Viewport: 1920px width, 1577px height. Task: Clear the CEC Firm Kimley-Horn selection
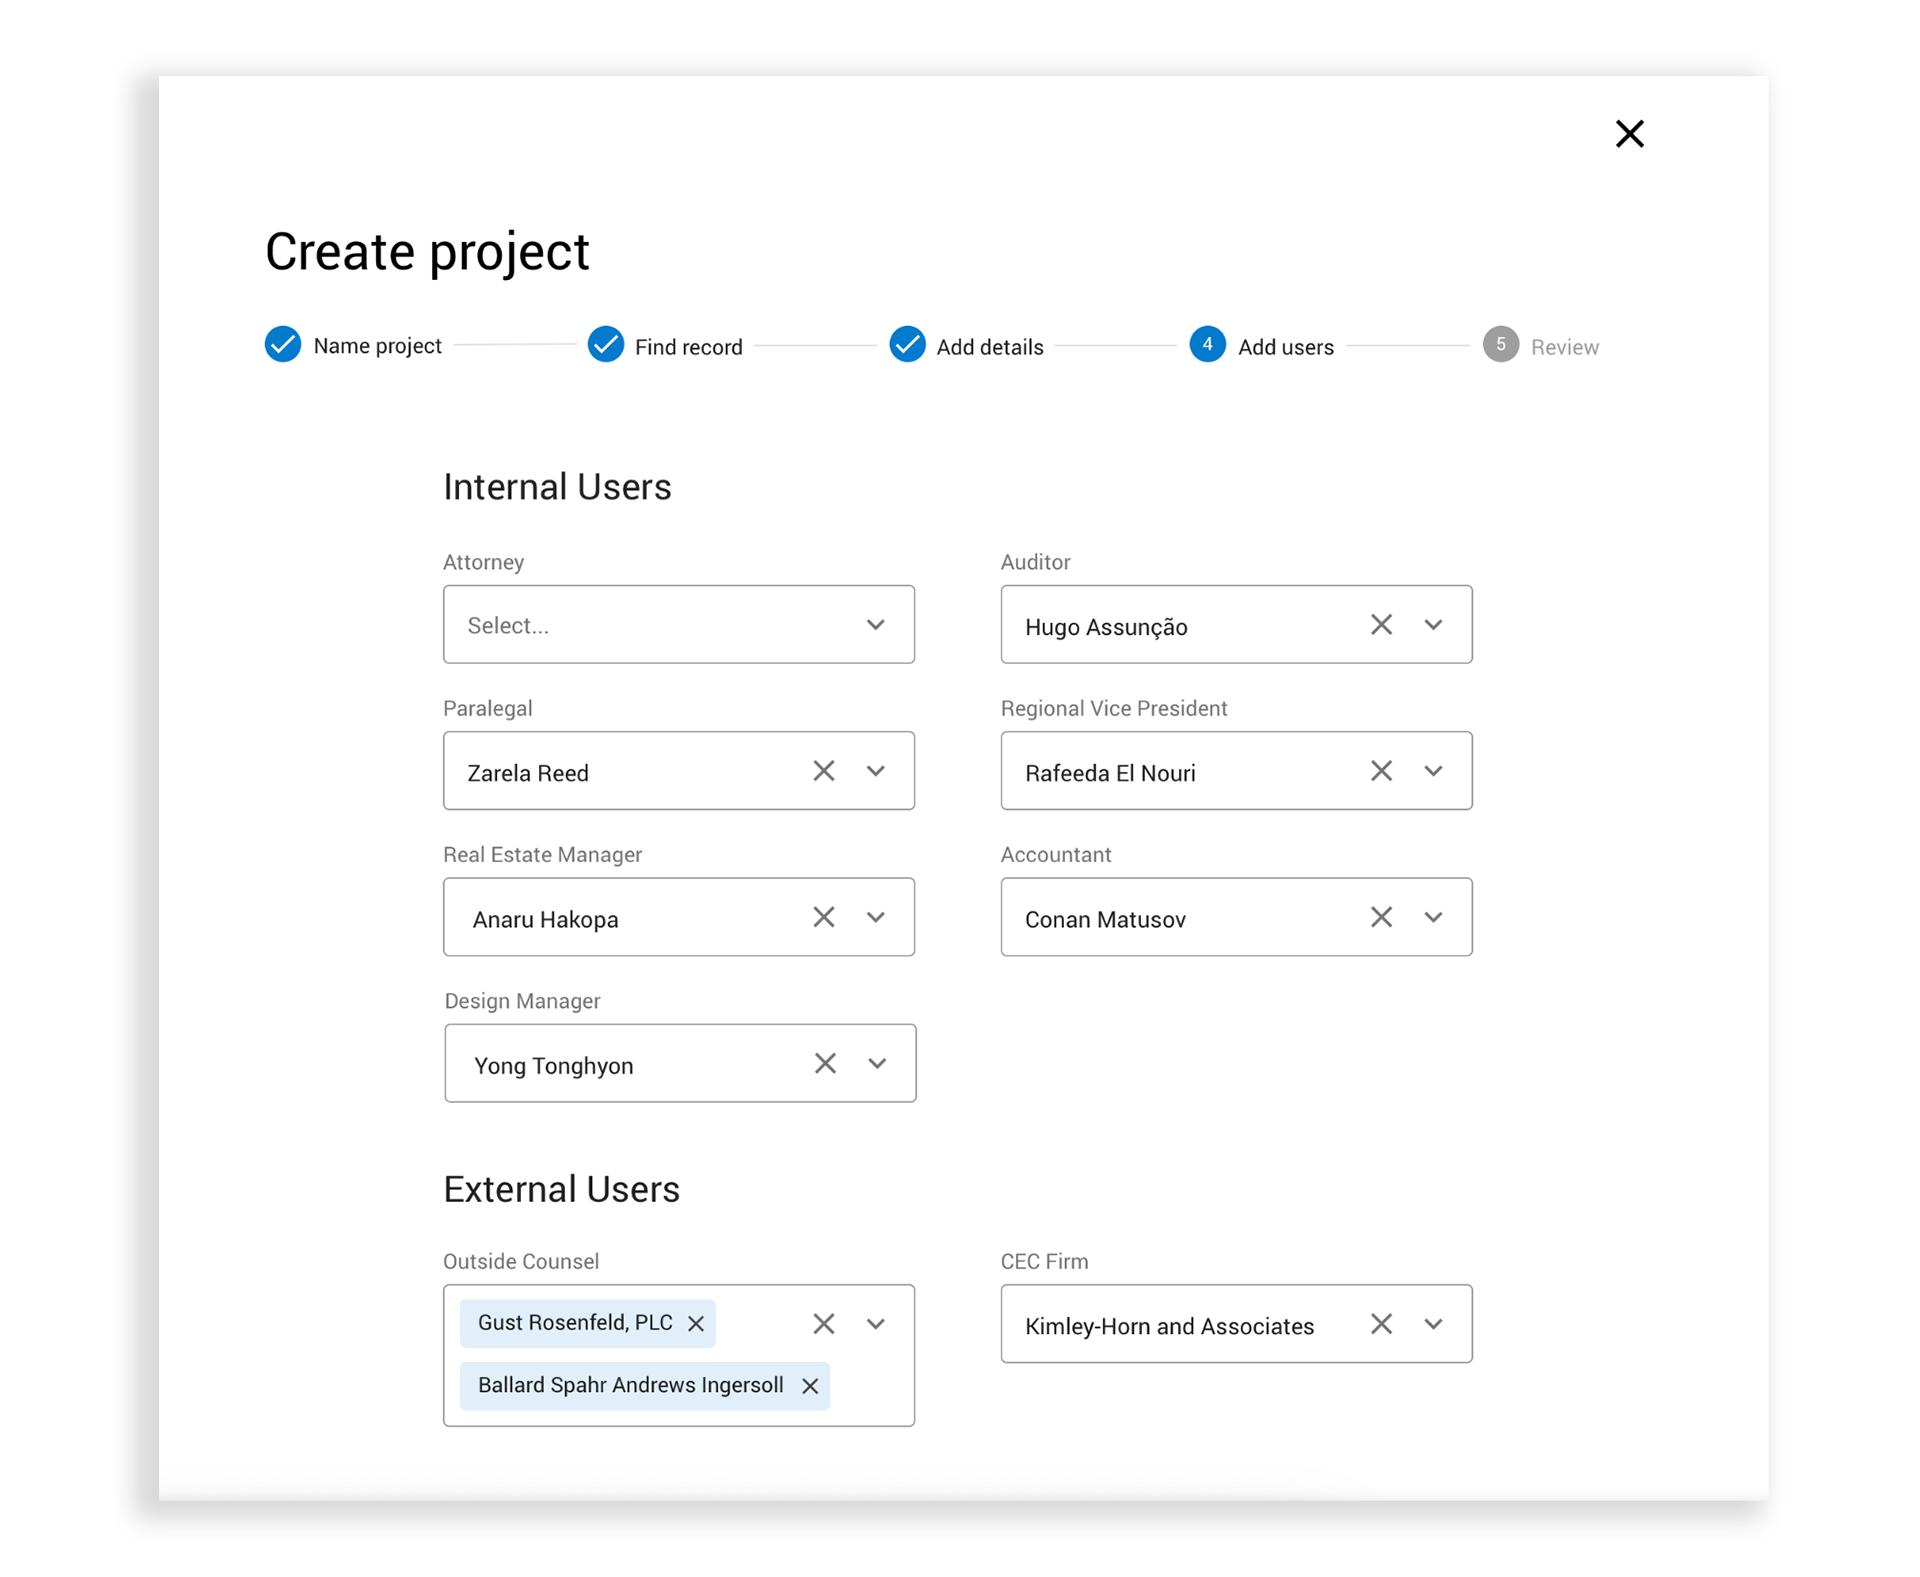1381,1323
